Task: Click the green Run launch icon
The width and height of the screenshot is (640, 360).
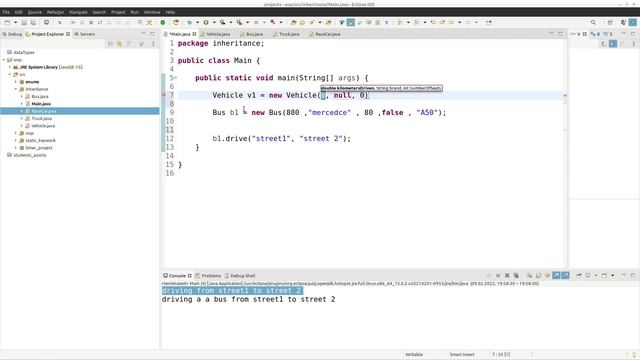Action: [x=206, y=22]
